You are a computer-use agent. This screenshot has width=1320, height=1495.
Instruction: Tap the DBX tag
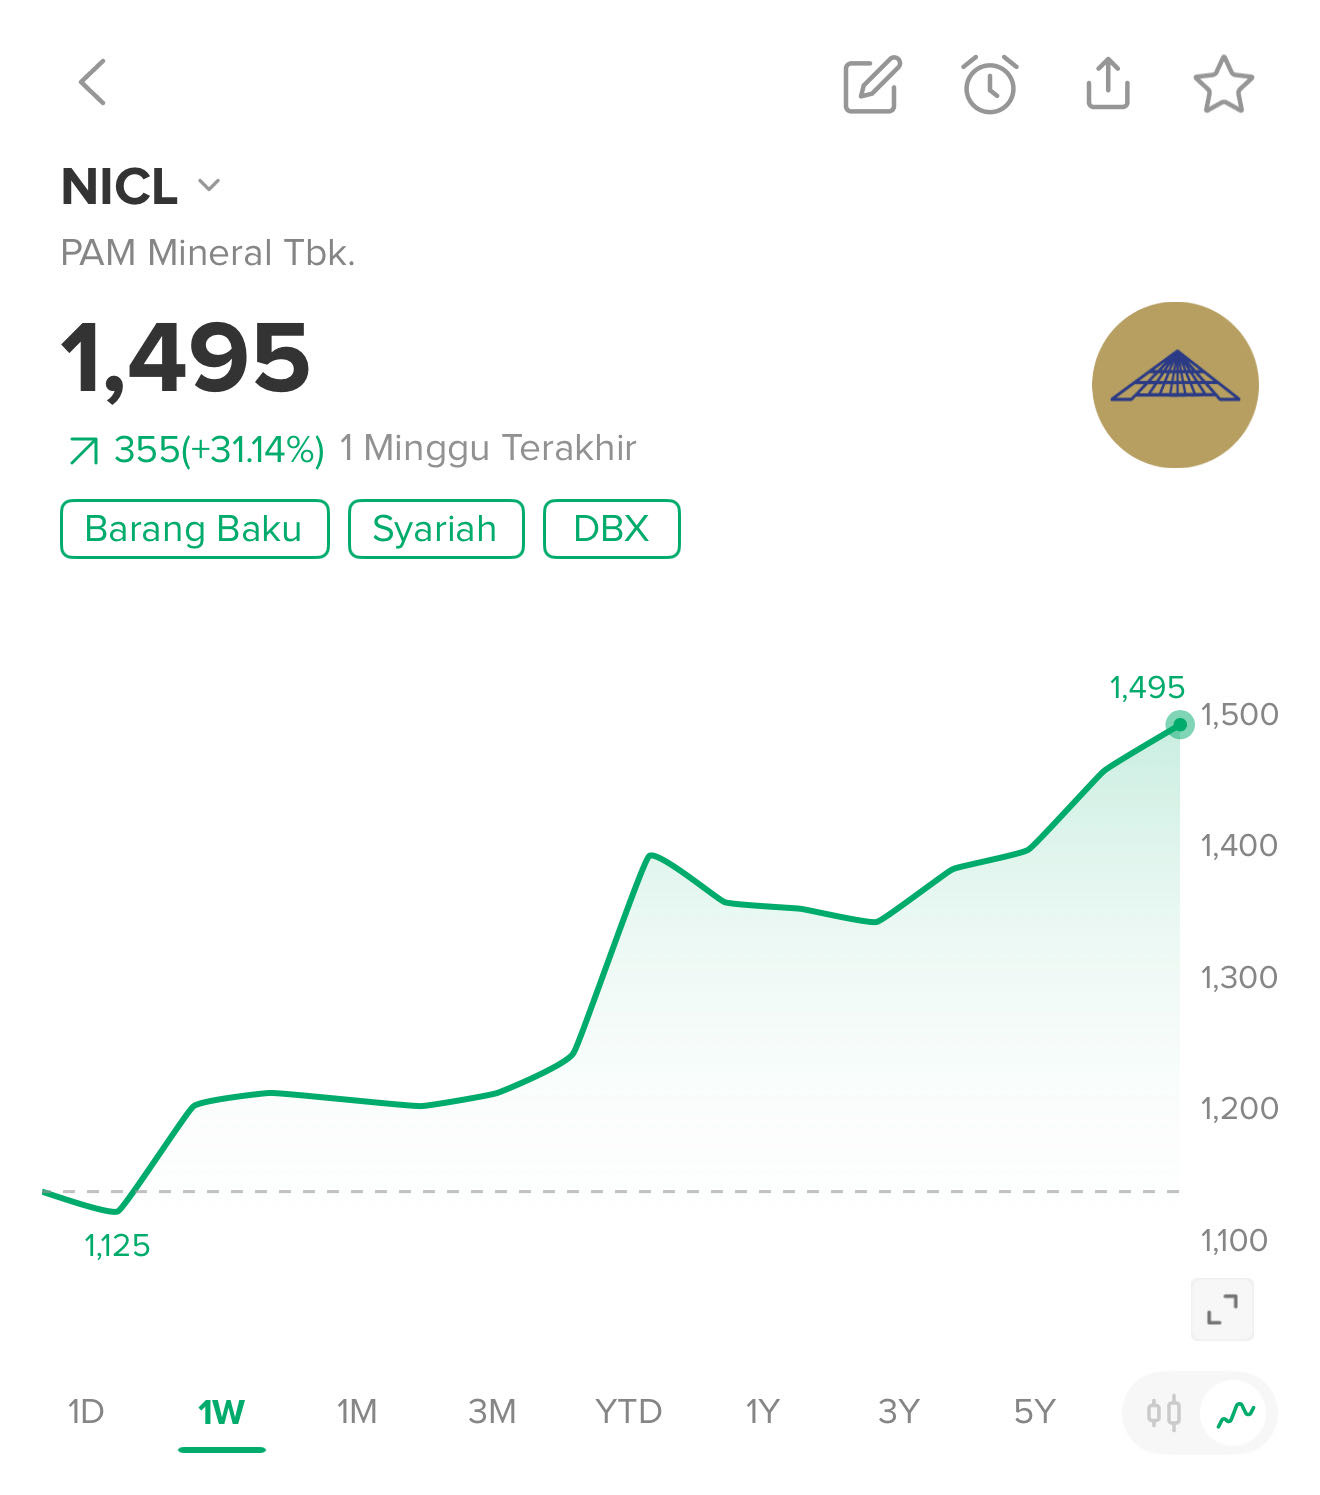pos(611,529)
